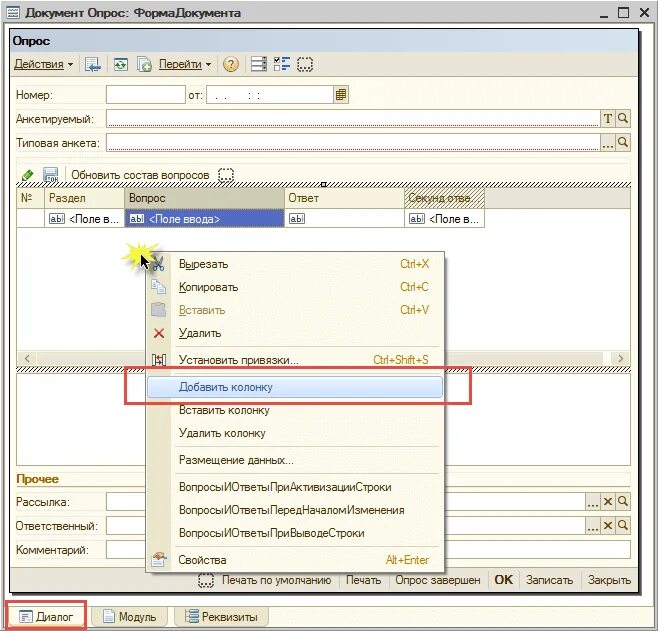Viewport: 658px width, 631px height.
Task: Click the ellipsis button for Рассылка
Action: [x=593, y=501]
